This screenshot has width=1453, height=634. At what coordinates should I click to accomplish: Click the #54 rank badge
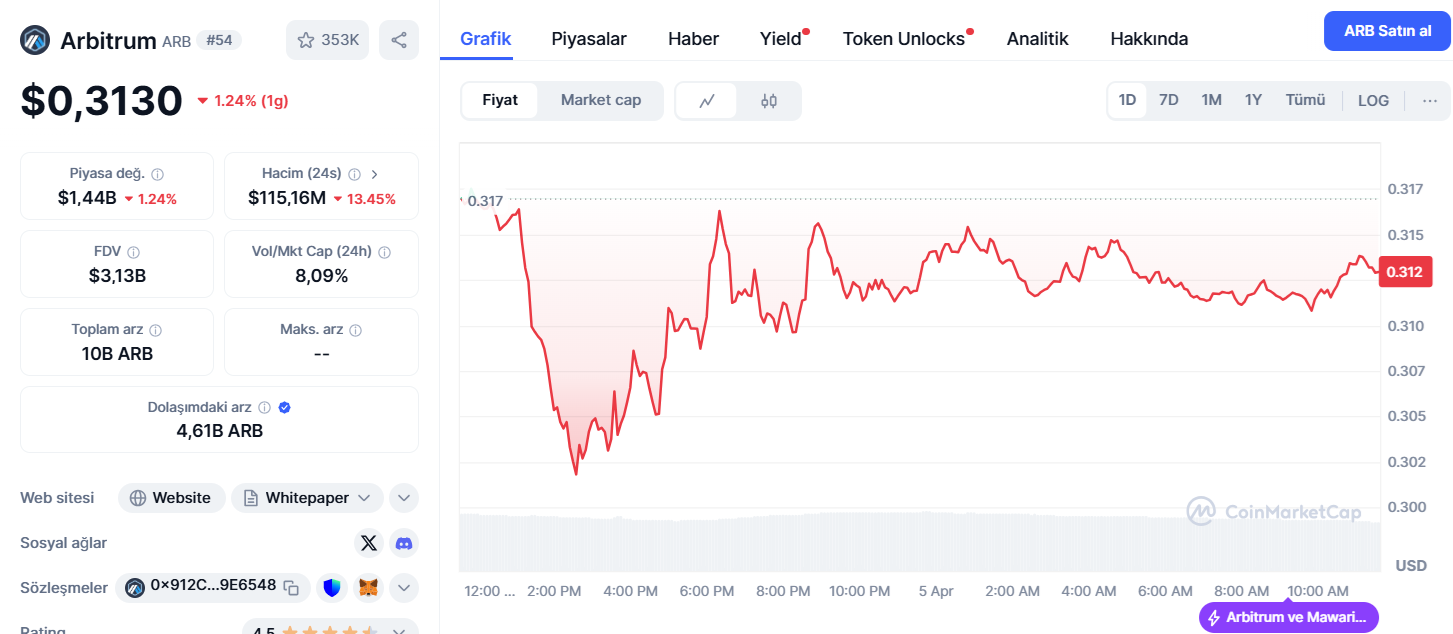(x=219, y=40)
